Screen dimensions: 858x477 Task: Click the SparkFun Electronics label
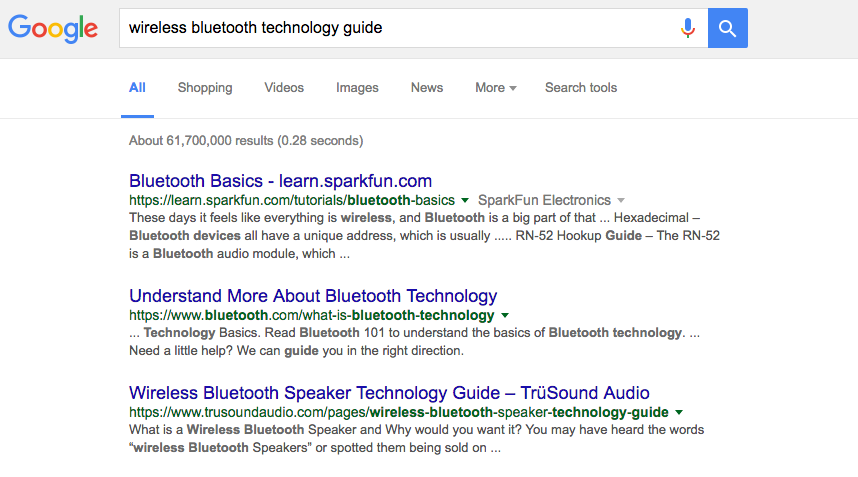click(x=544, y=200)
